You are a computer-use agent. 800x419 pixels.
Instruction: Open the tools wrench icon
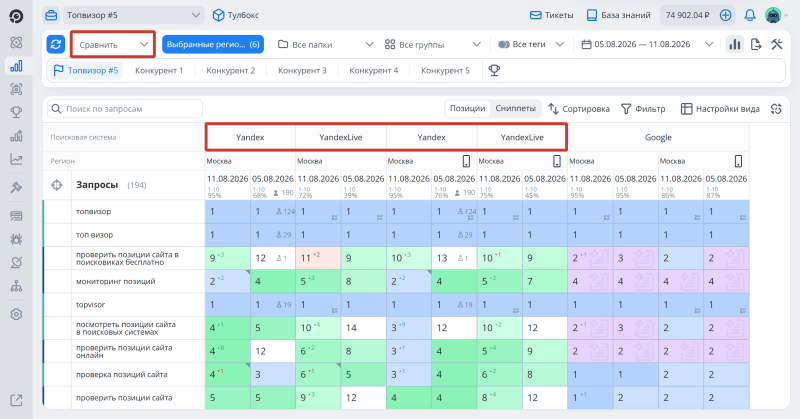tap(777, 44)
